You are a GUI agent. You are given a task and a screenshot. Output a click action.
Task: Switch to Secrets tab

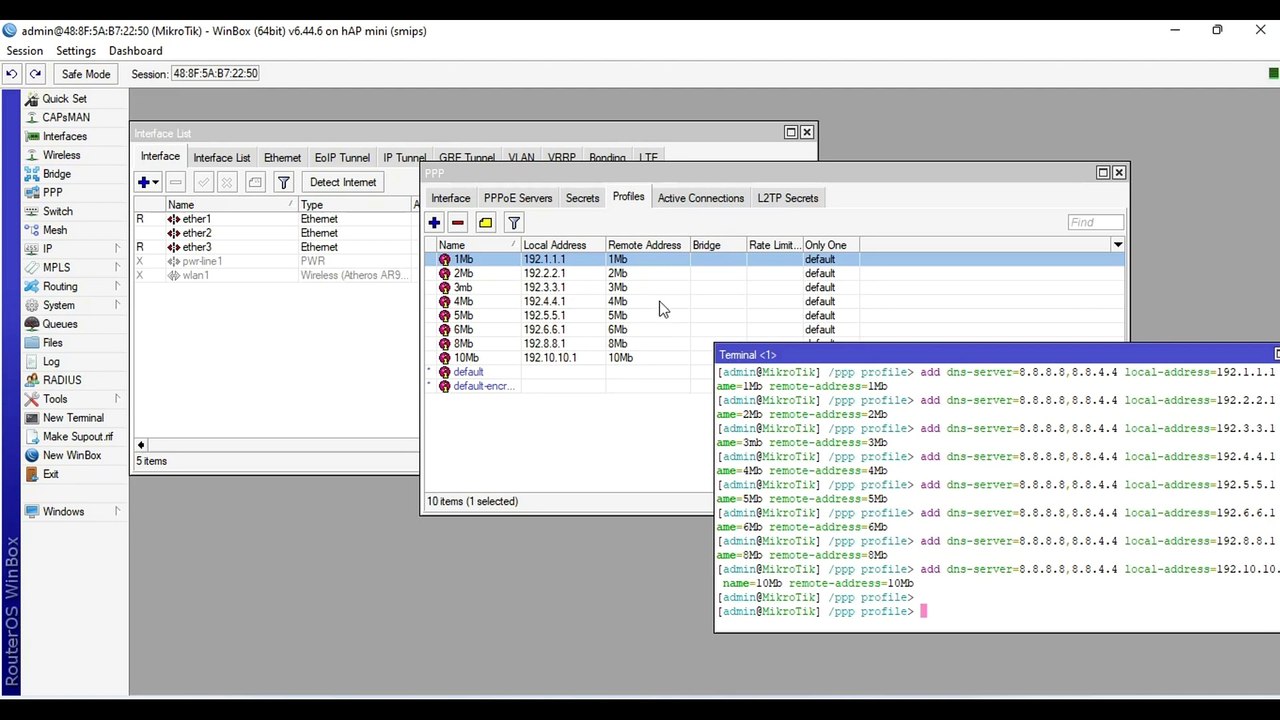pyautogui.click(x=582, y=198)
